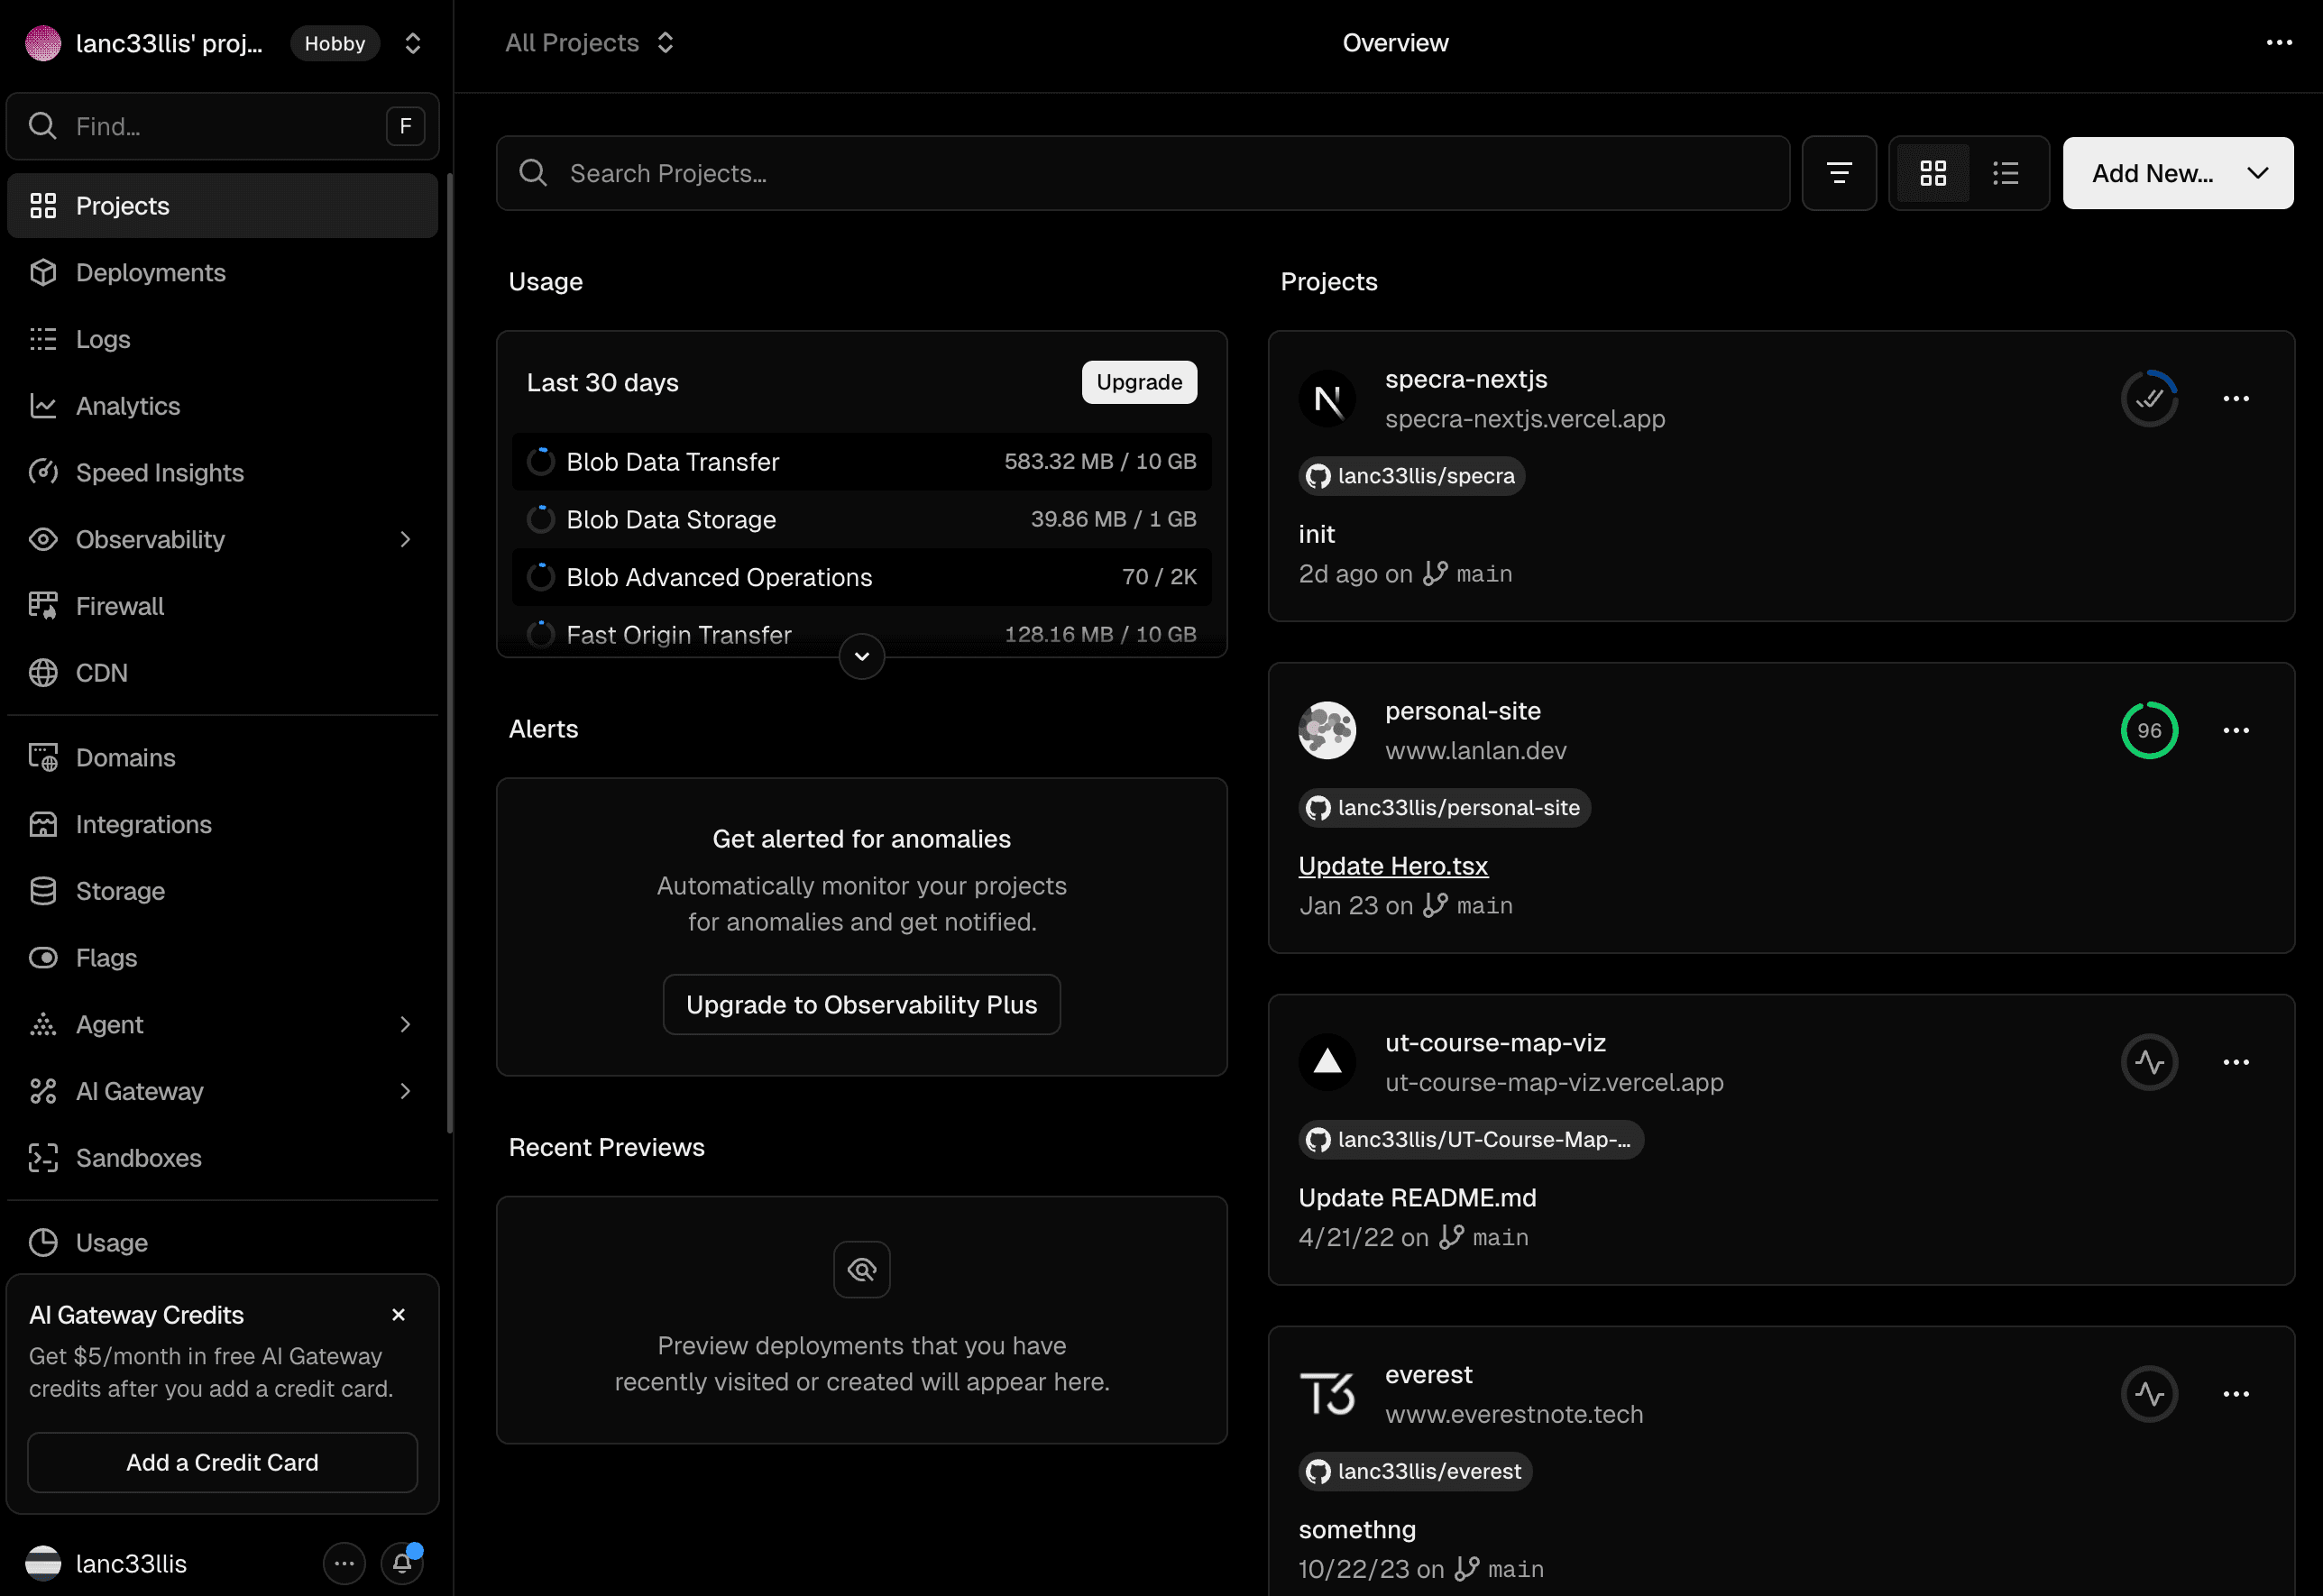Select Deployments in the sidebar
Viewport: 2323px width, 1596px height.
click(150, 272)
